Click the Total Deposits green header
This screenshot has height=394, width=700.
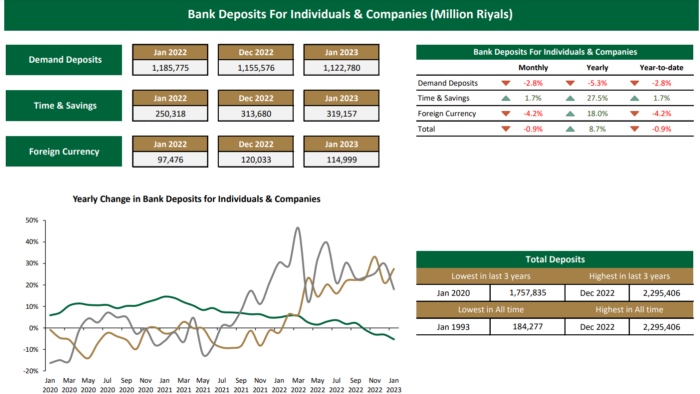554,260
